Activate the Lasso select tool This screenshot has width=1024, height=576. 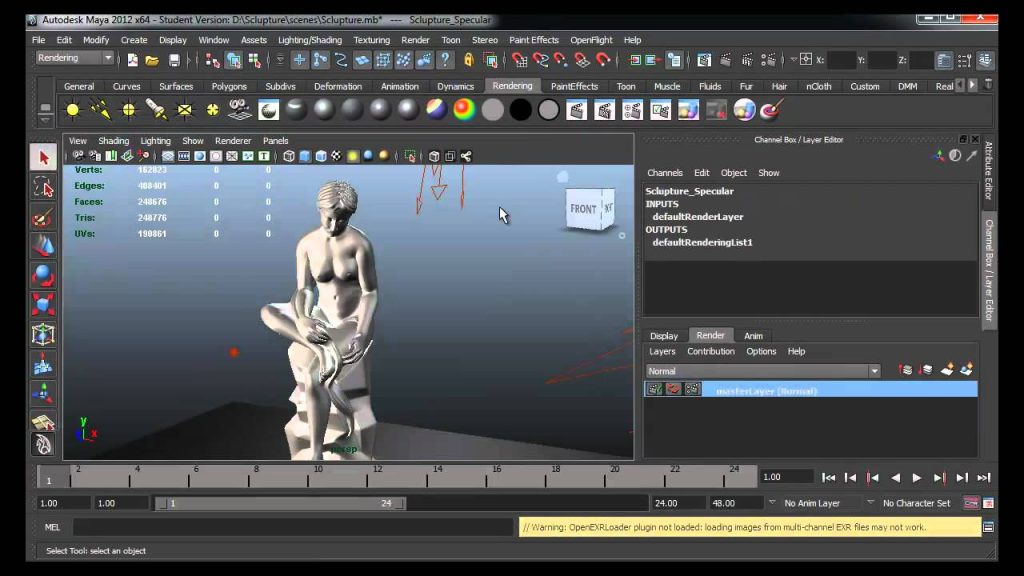coord(43,188)
